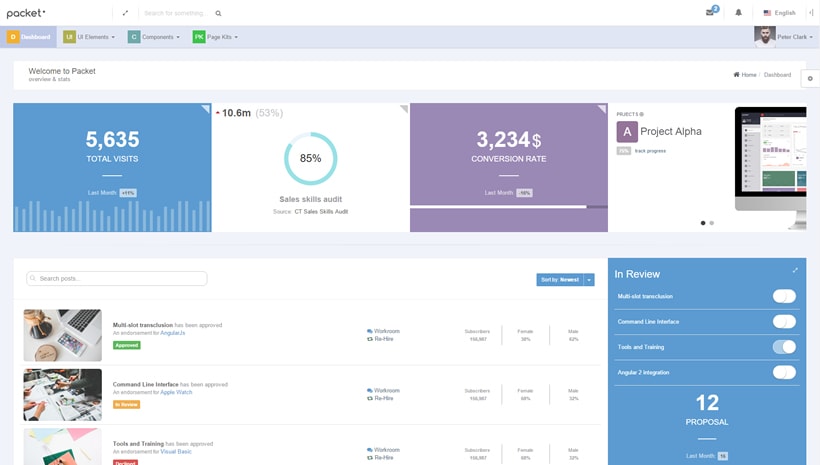The height and width of the screenshot is (465, 820).
Task: Toggle the Multi-slot transclusion switch
Action: pyautogui.click(x=784, y=296)
